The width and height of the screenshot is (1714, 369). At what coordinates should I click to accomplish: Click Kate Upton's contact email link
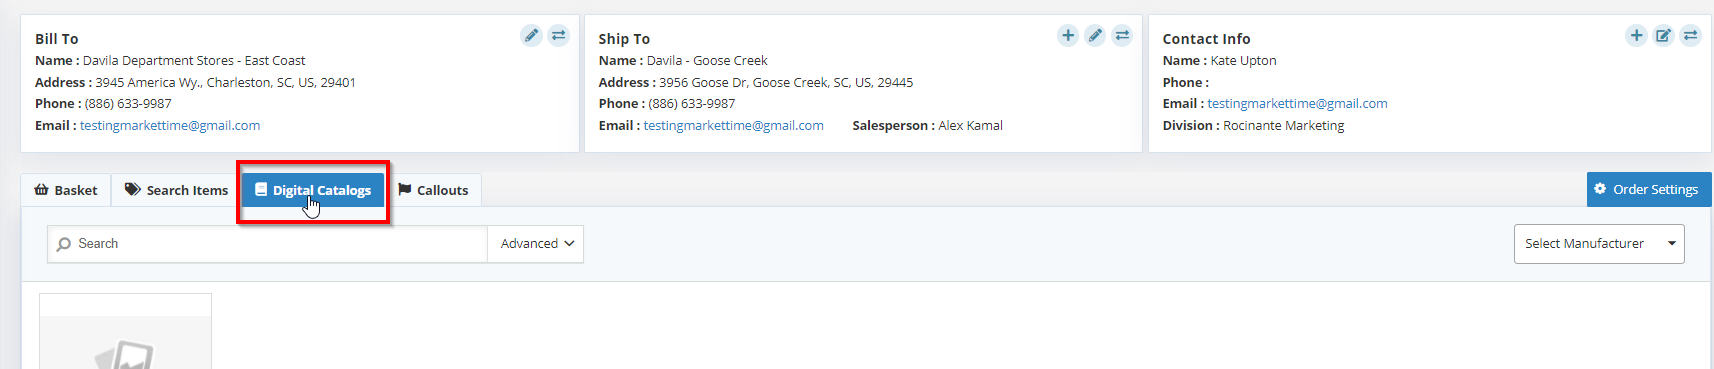[x=1297, y=104]
